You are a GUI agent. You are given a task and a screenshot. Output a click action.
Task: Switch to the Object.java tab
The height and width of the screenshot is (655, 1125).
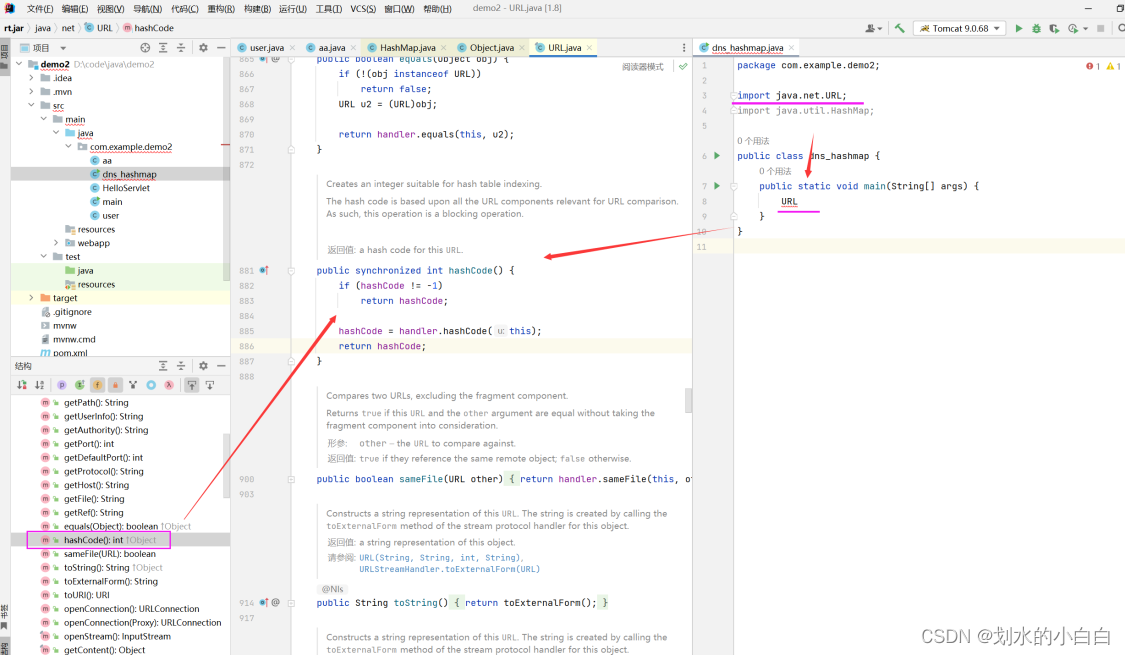click(x=491, y=47)
